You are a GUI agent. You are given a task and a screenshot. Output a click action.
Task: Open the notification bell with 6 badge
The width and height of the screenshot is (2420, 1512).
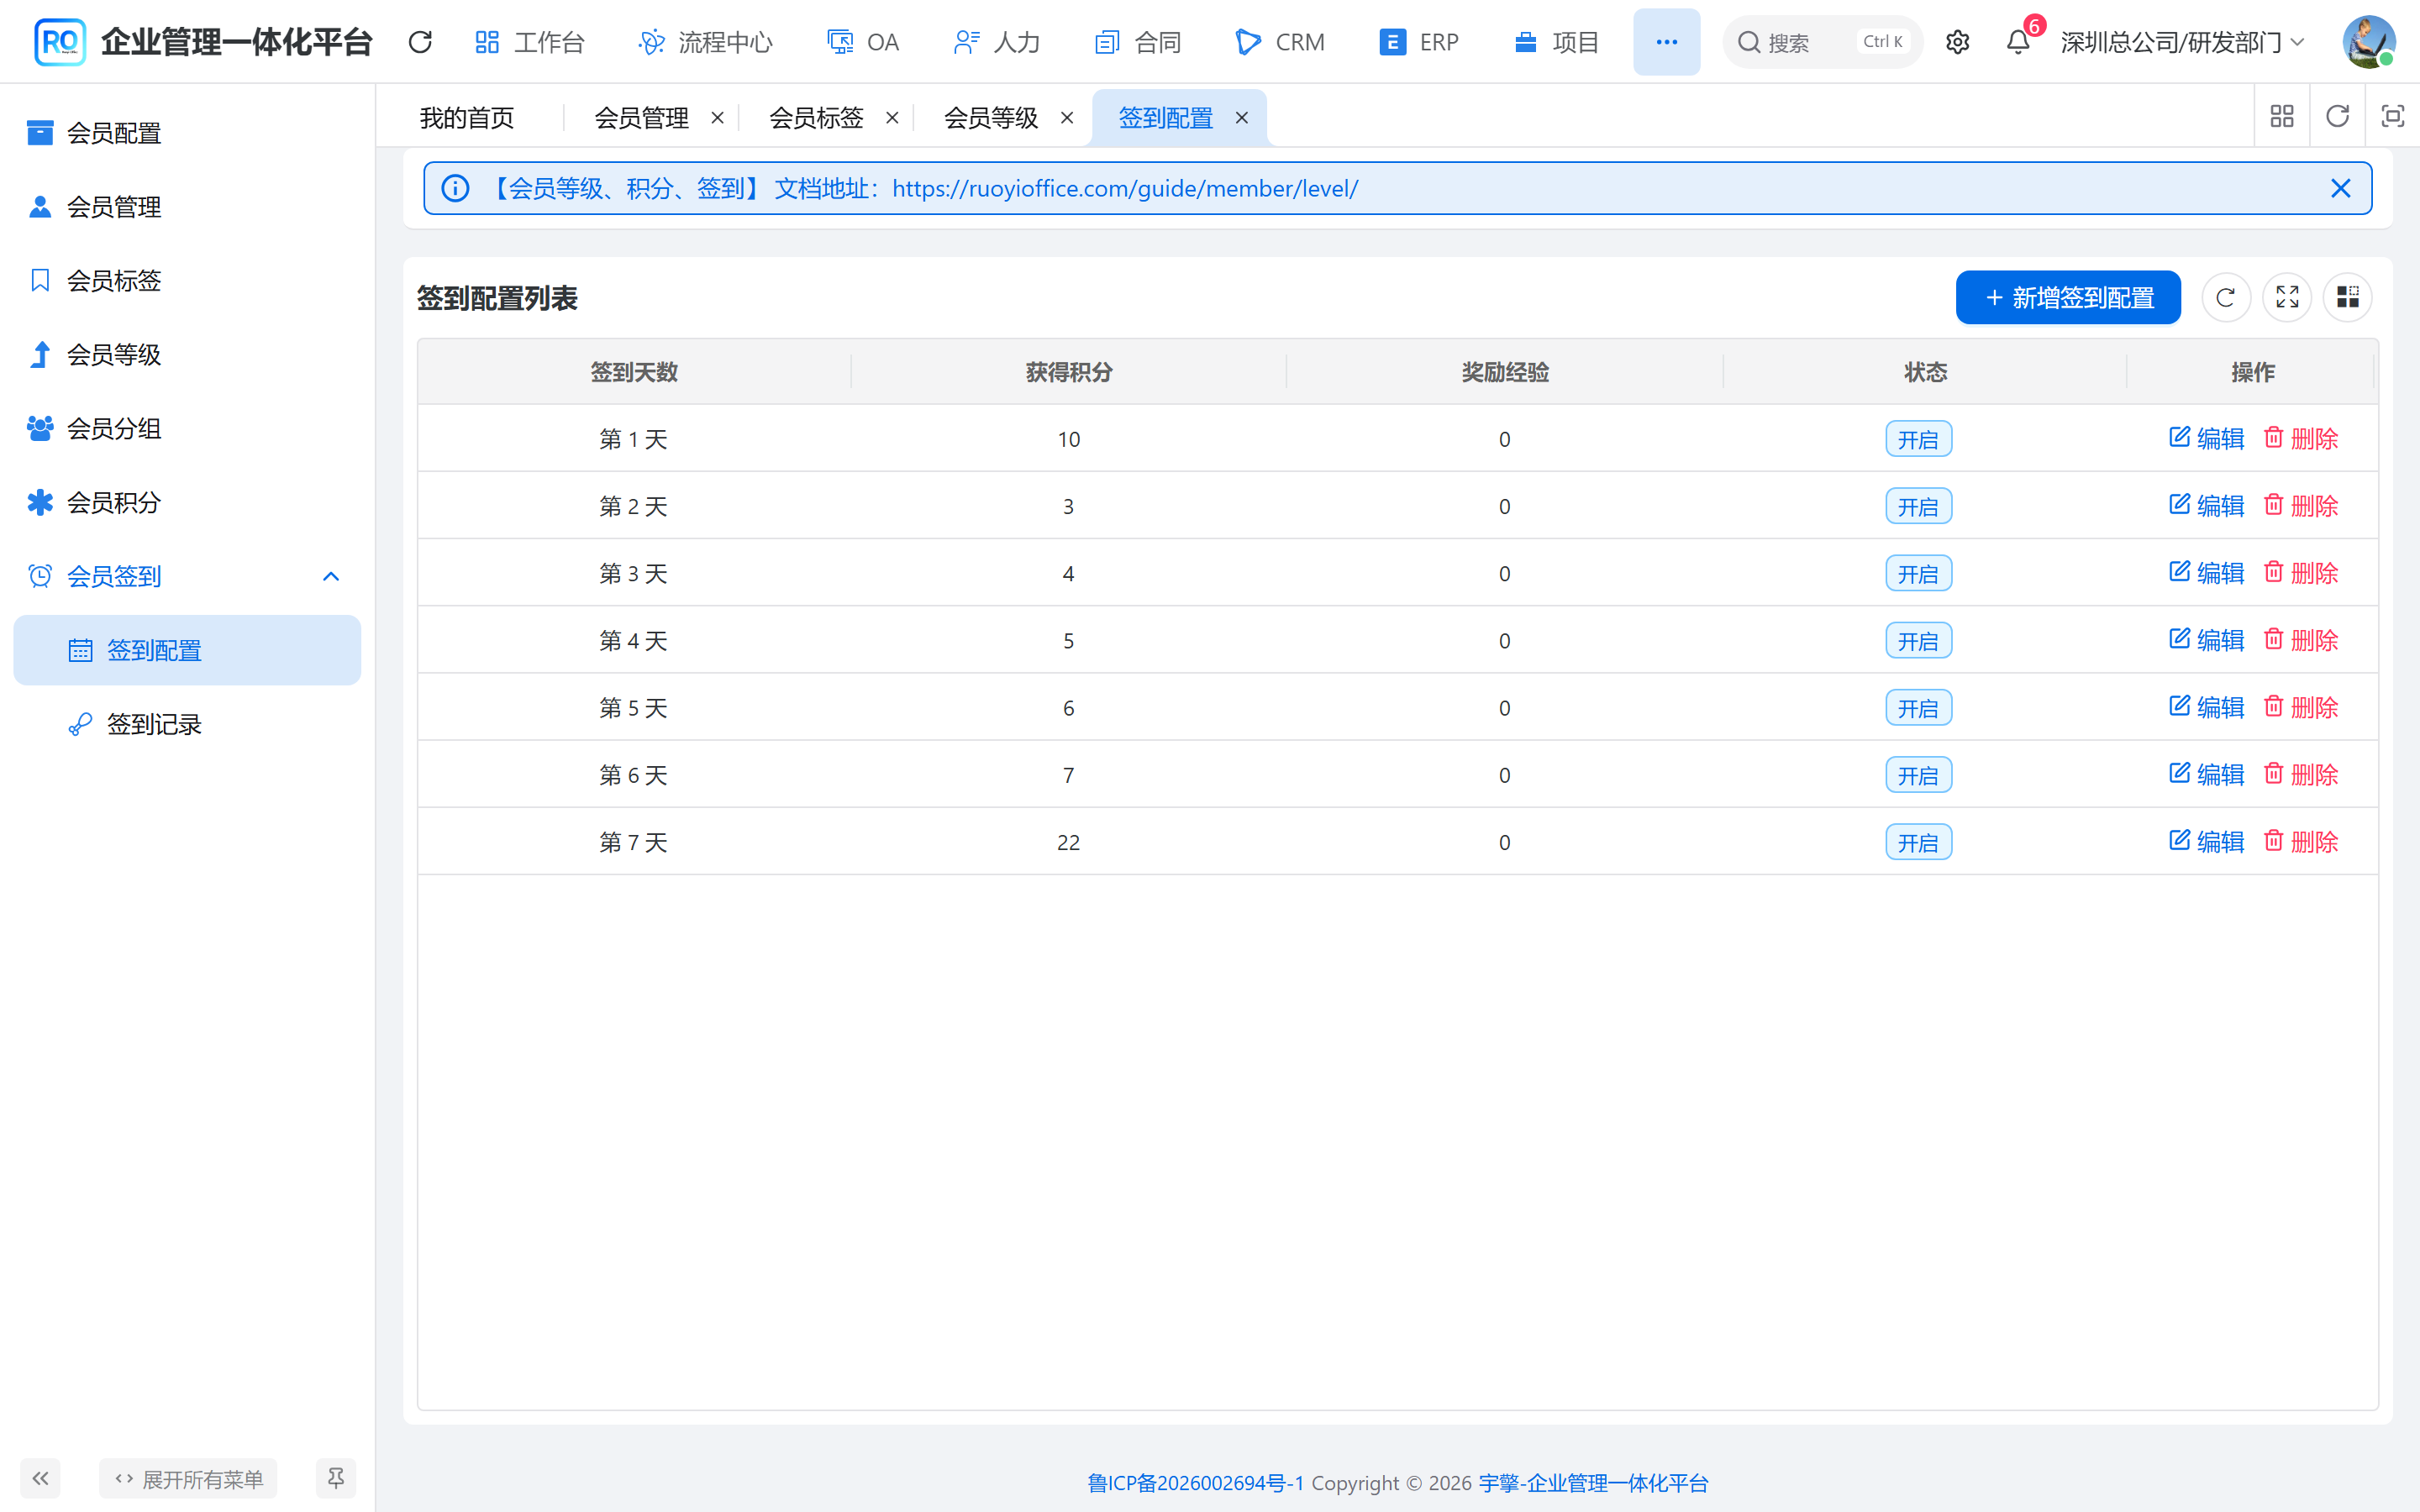pos(2019,42)
